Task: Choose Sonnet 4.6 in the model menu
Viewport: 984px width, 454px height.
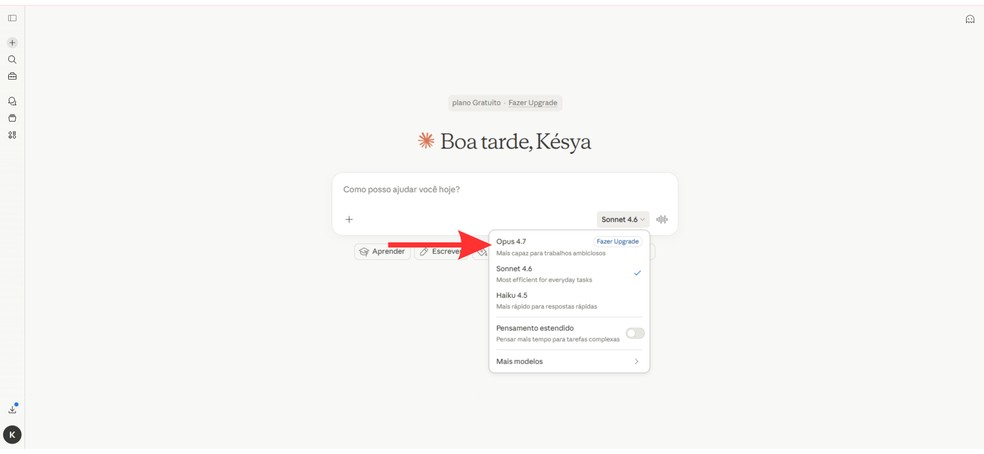Action: (569, 273)
